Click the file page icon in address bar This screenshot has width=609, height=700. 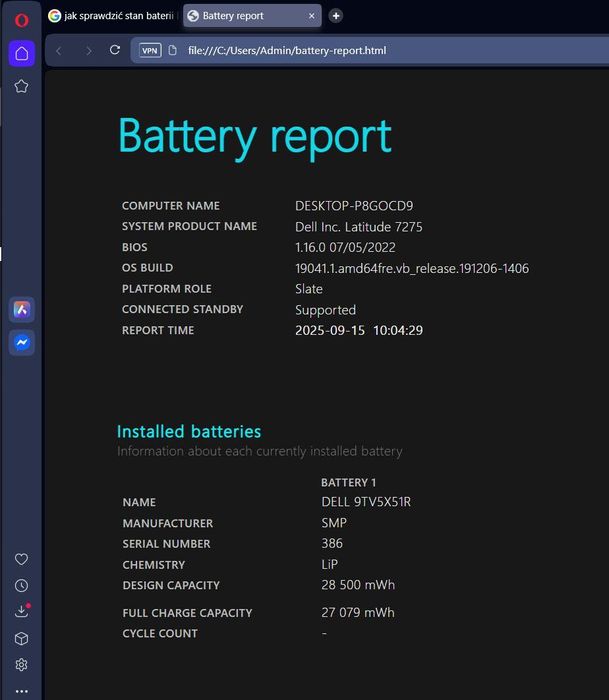172,50
